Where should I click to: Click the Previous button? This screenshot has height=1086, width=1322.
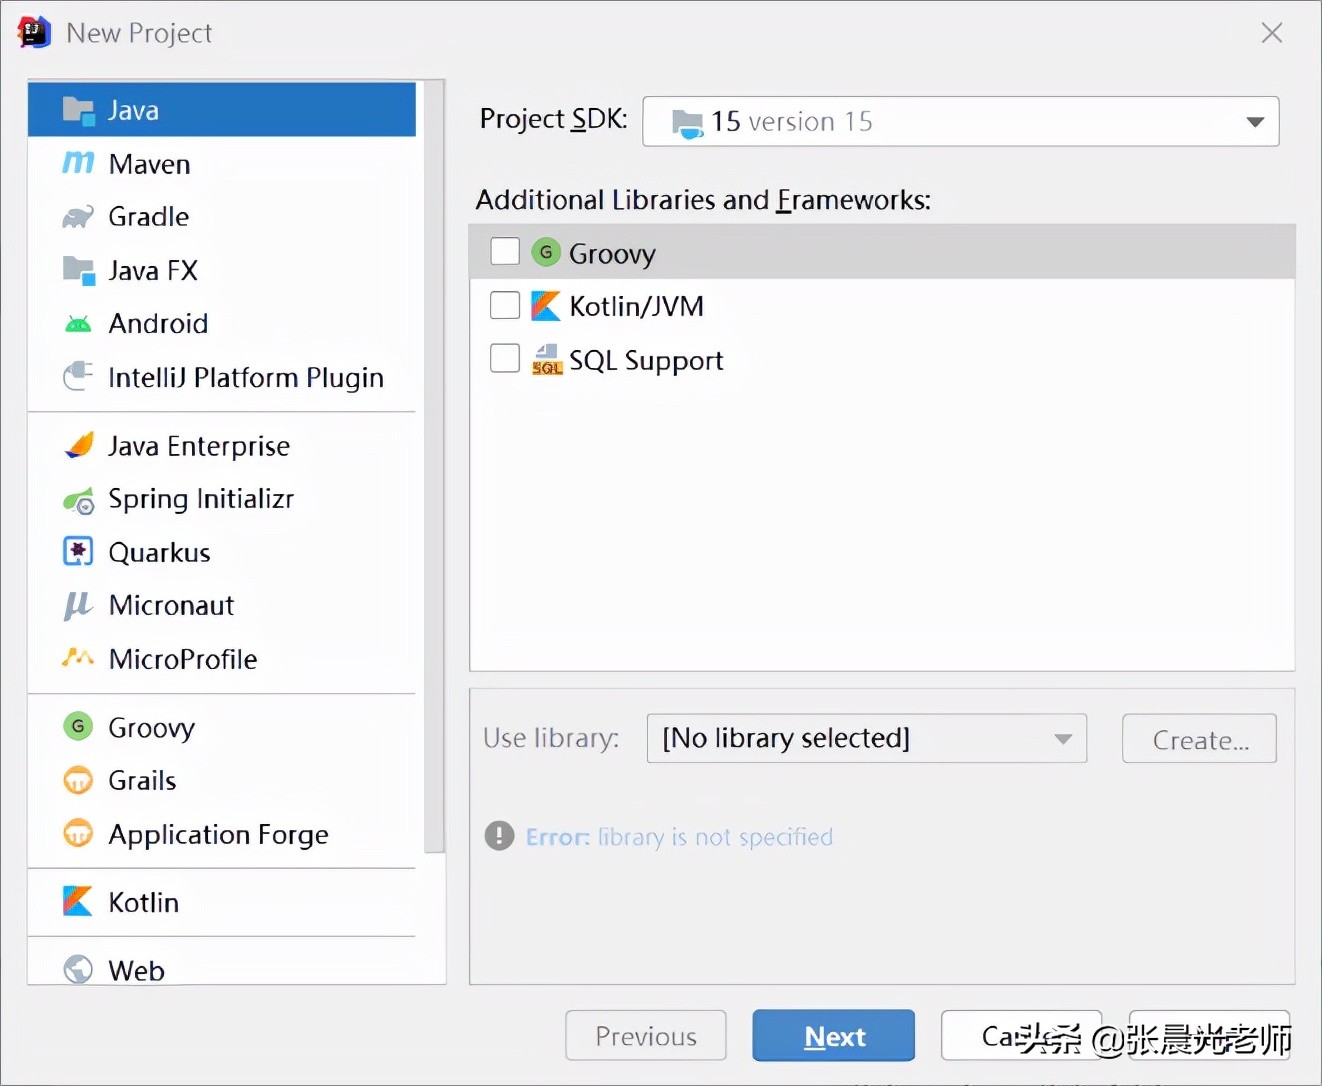pyautogui.click(x=646, y=1036)
